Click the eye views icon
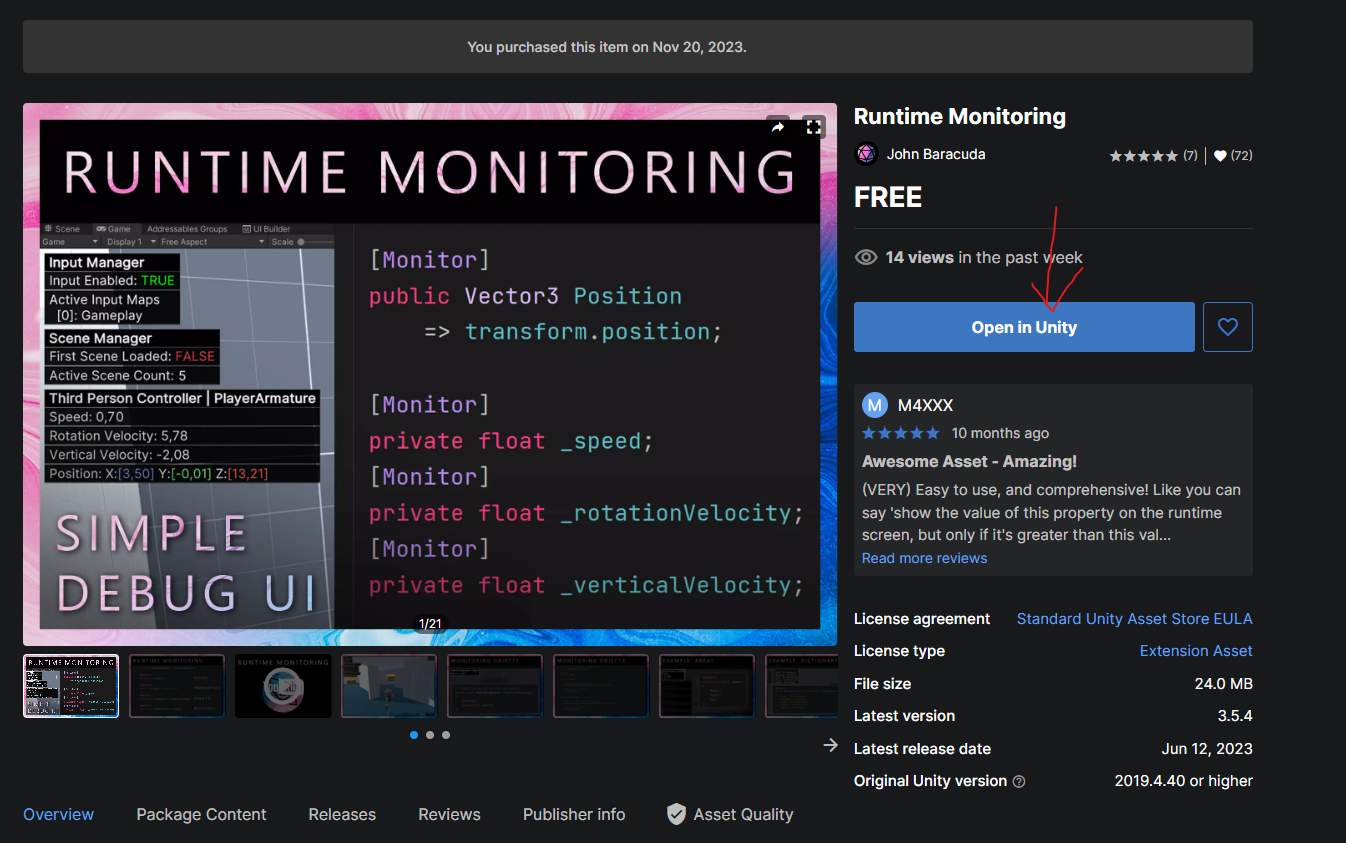This screenshot has width=1346, height=843. tap(866, 258)
